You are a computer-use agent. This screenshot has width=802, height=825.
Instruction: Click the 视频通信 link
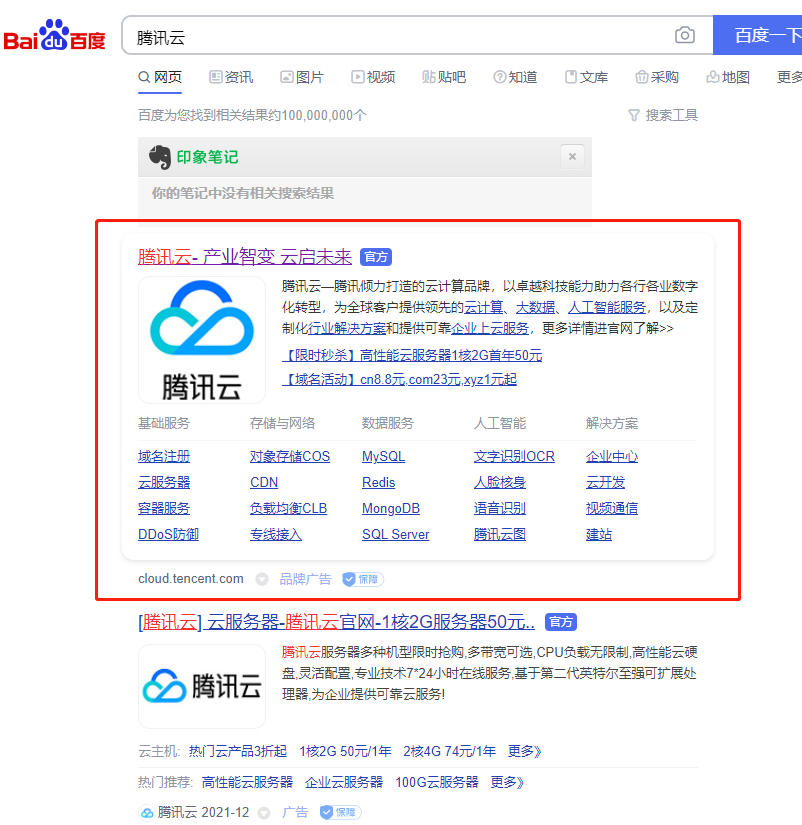click(612, 508)
